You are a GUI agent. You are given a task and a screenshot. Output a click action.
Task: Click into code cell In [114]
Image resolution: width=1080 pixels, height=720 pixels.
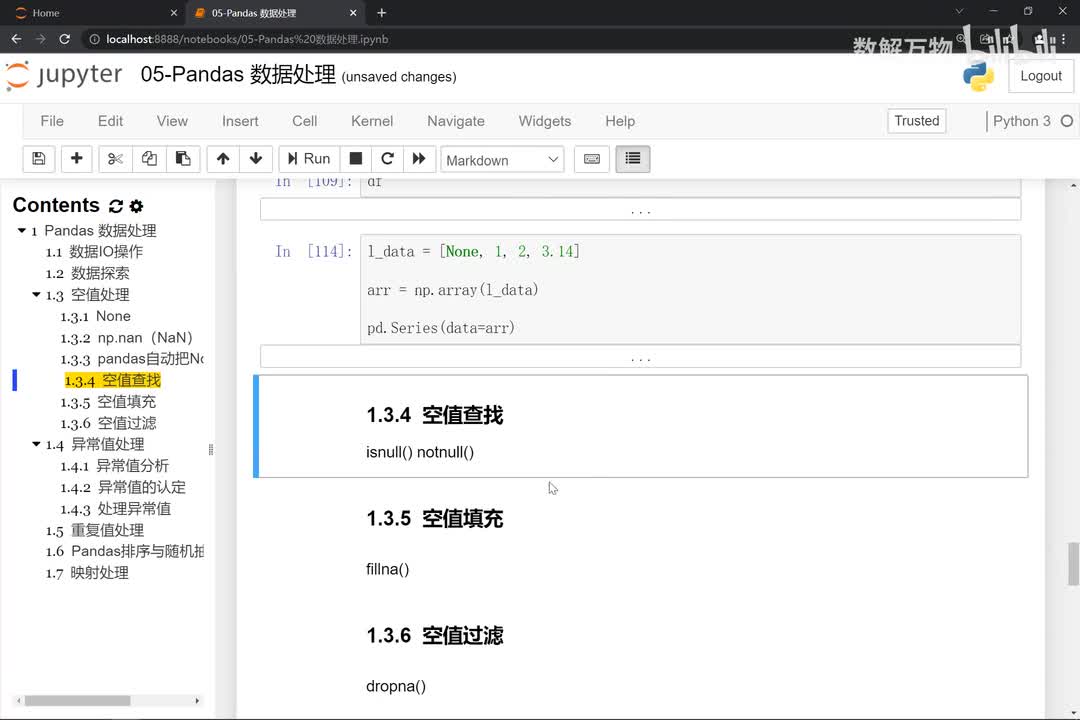click(690, 289)
